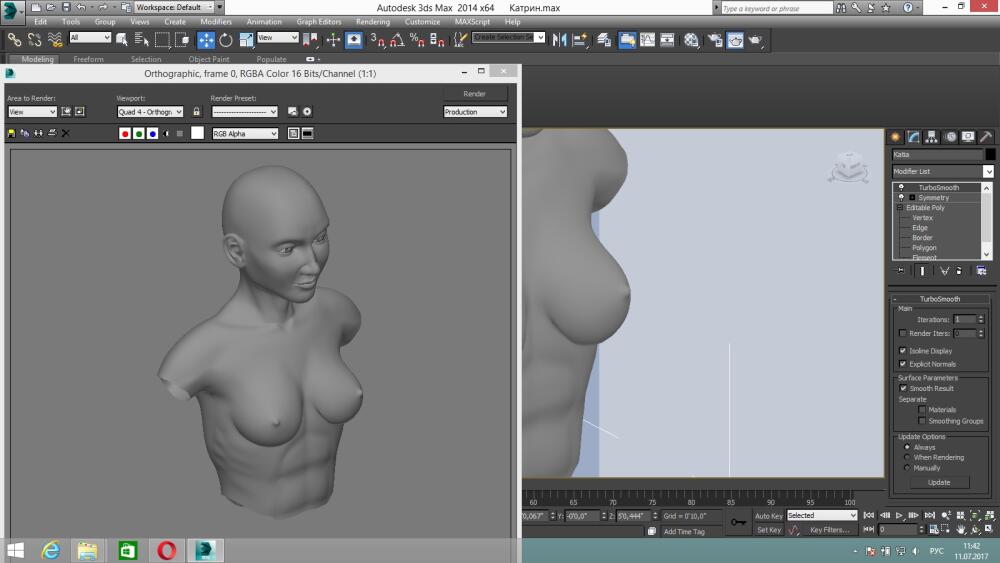The image size is (1000, 563).
Task: Click the Unlink Selection icon
Action: click(34, 40)
